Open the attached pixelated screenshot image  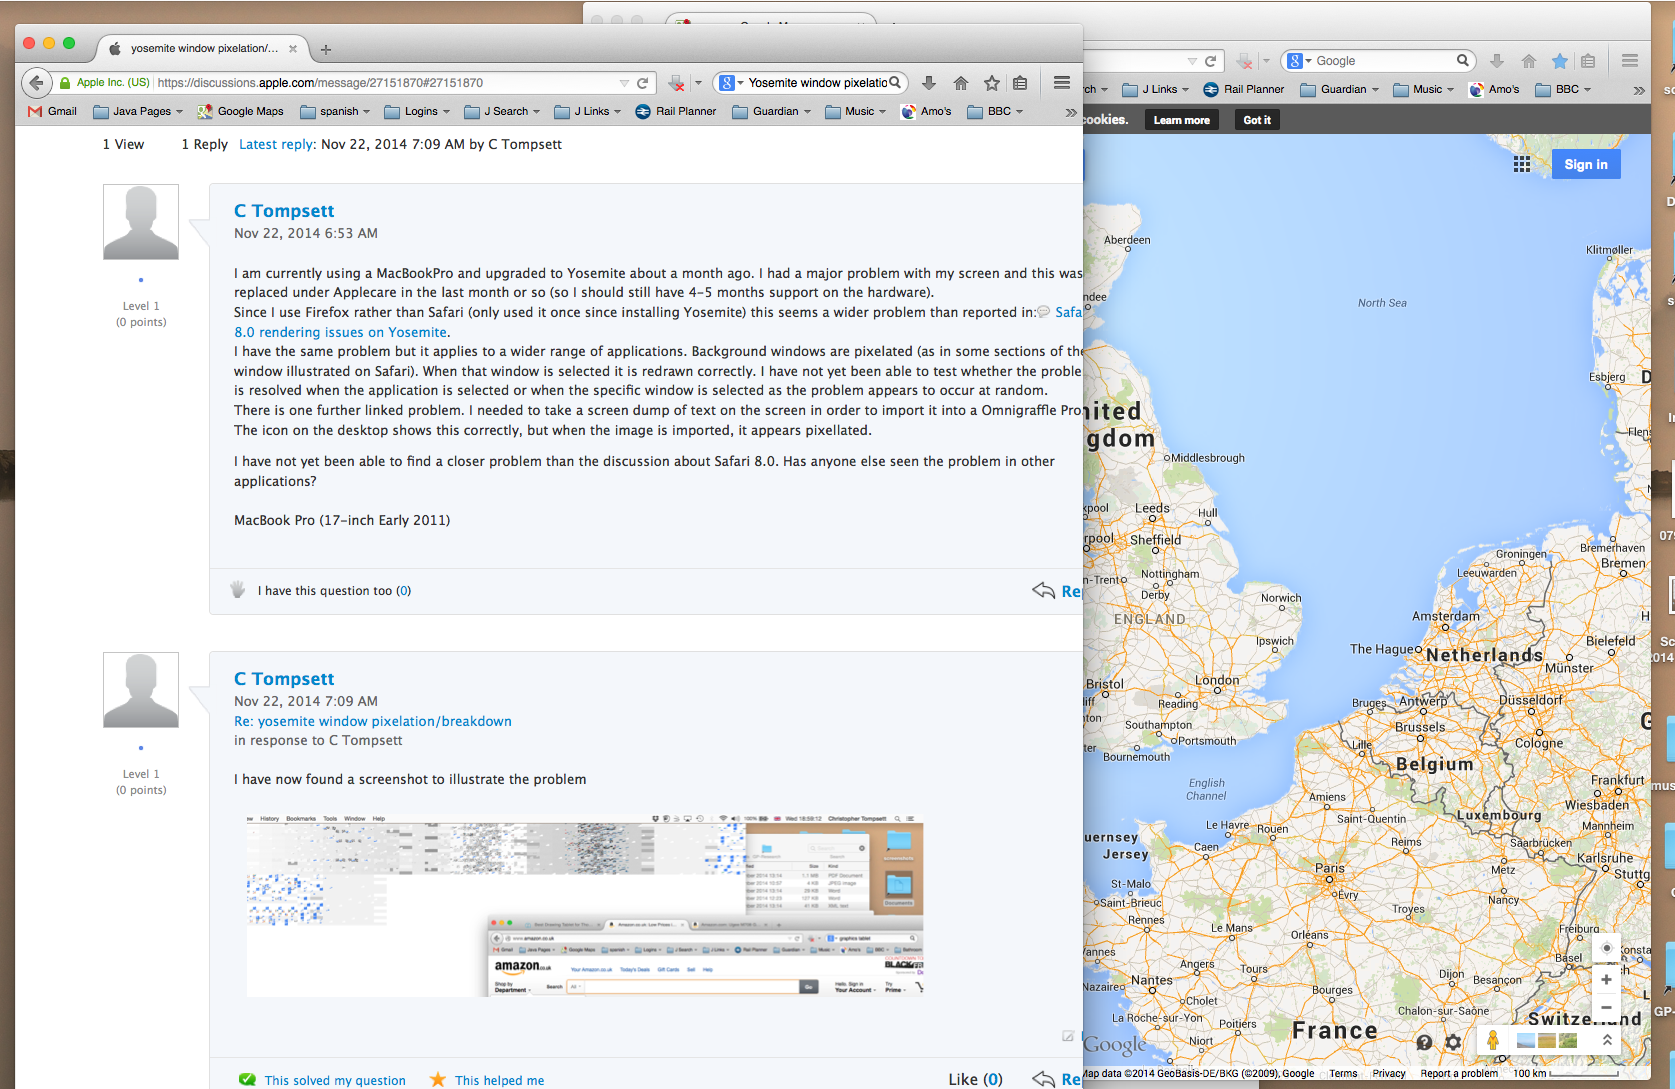tap(585, 904)
